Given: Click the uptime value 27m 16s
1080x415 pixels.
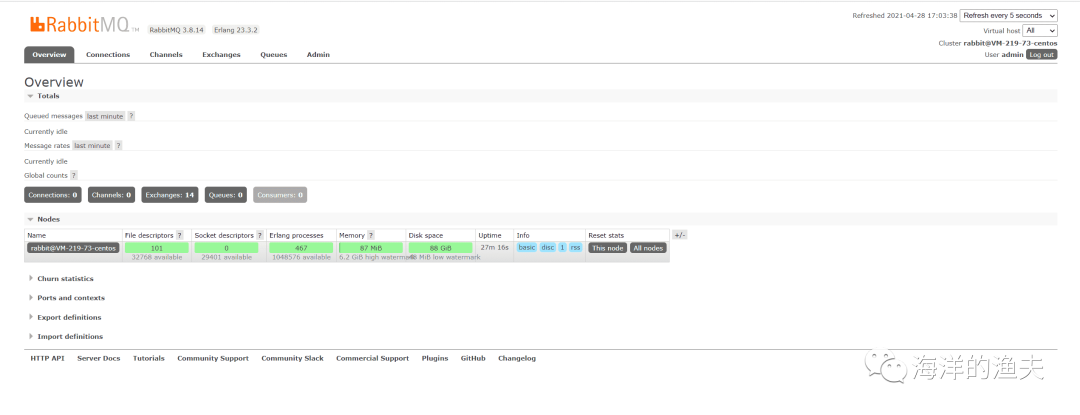Looking at the screenshot, I should click(495, 248).
